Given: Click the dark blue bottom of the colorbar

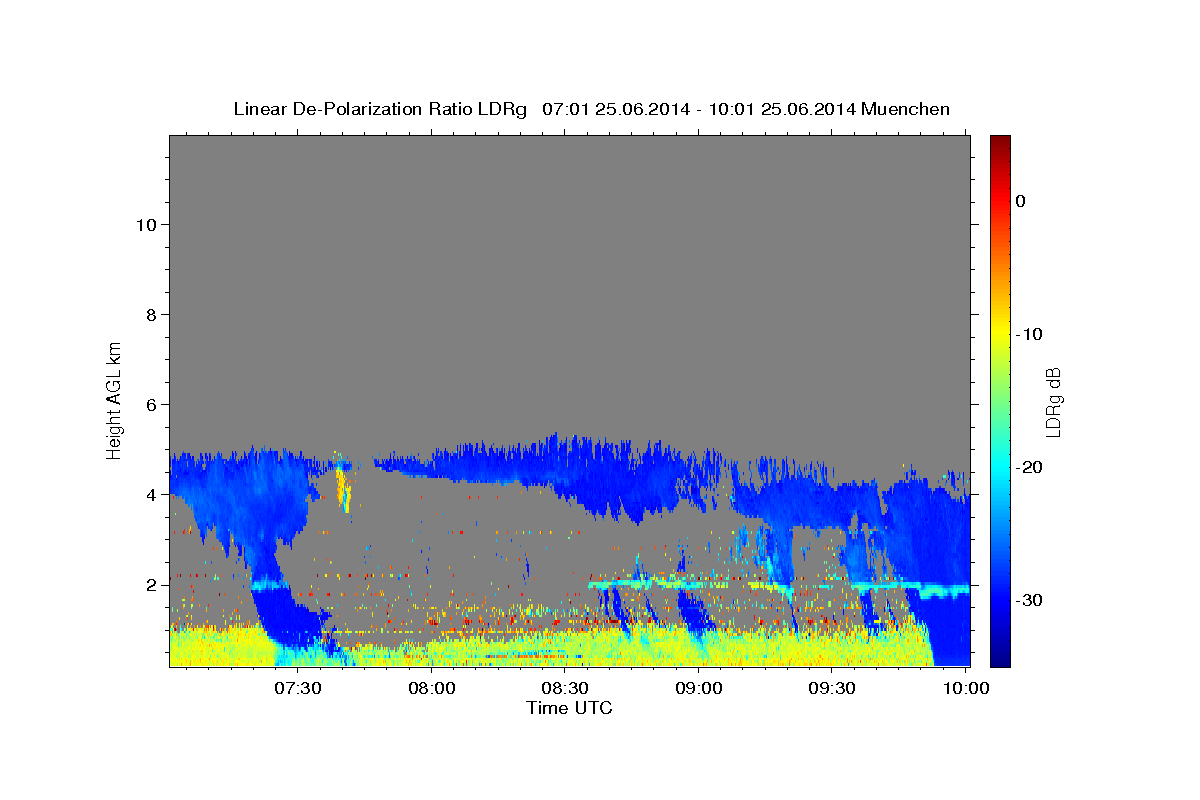Looking at the screenshot, I should click(1000, 659).
